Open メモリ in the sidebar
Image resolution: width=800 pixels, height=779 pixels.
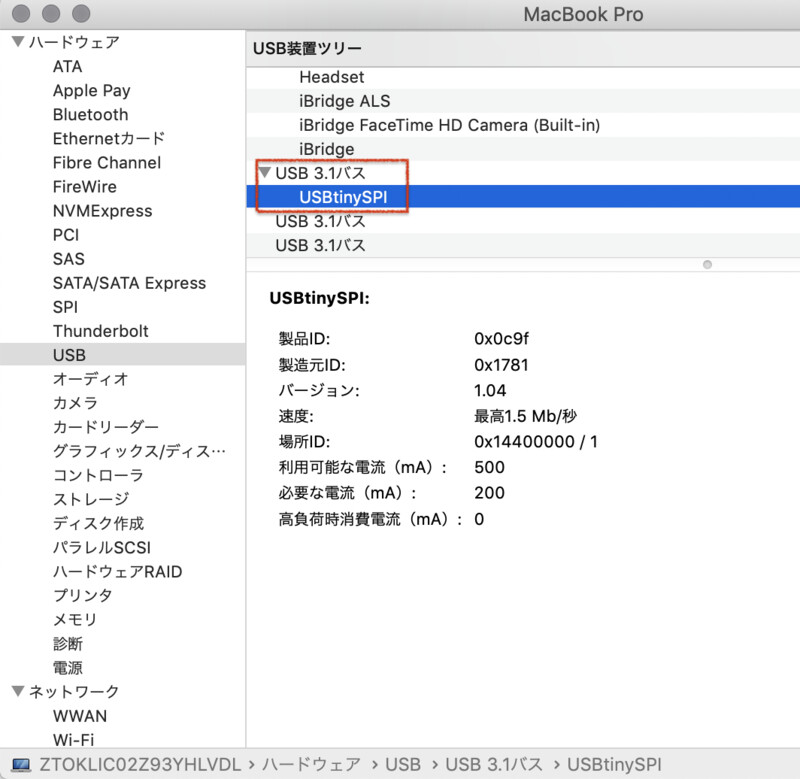point(74,619)
